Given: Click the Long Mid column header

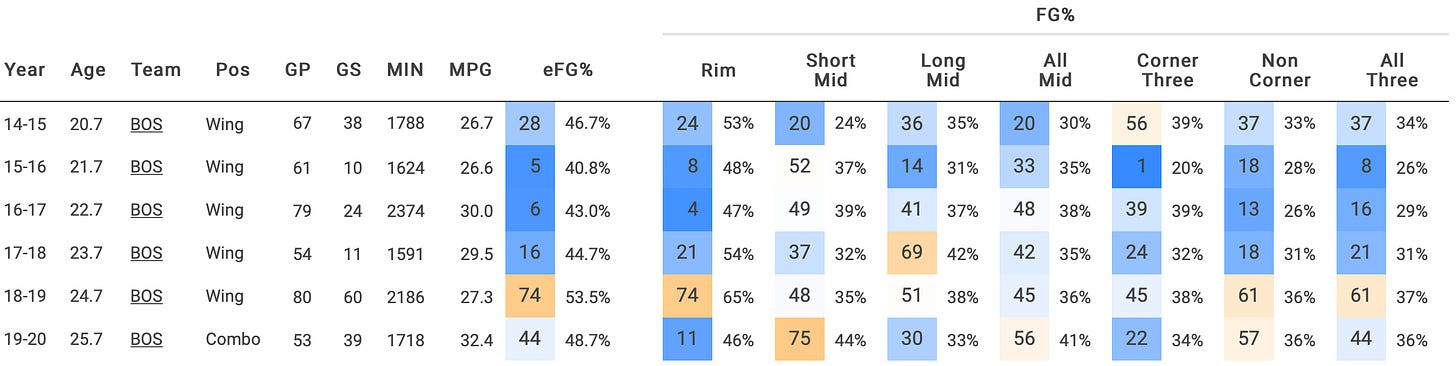Looking at the screenshot, I should [x=943, y=70].
